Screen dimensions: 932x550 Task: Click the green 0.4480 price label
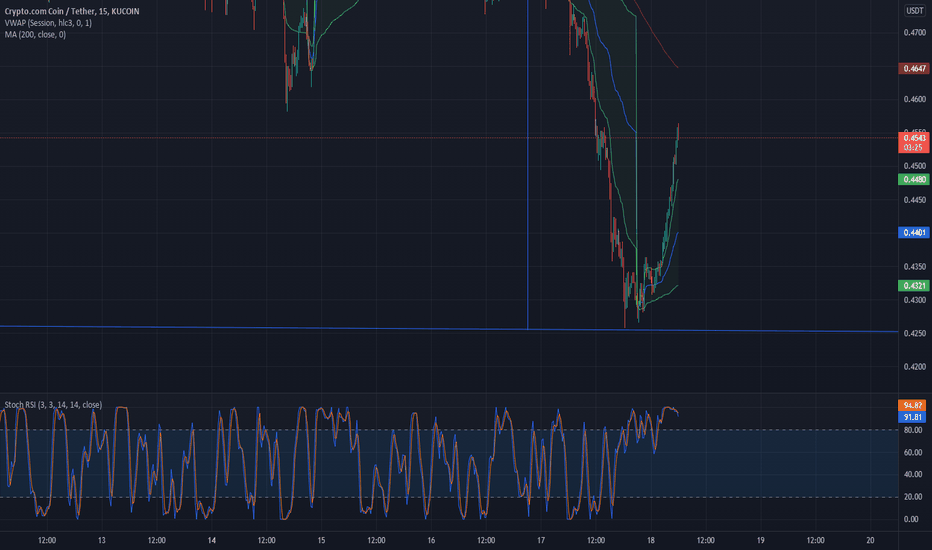914,180
